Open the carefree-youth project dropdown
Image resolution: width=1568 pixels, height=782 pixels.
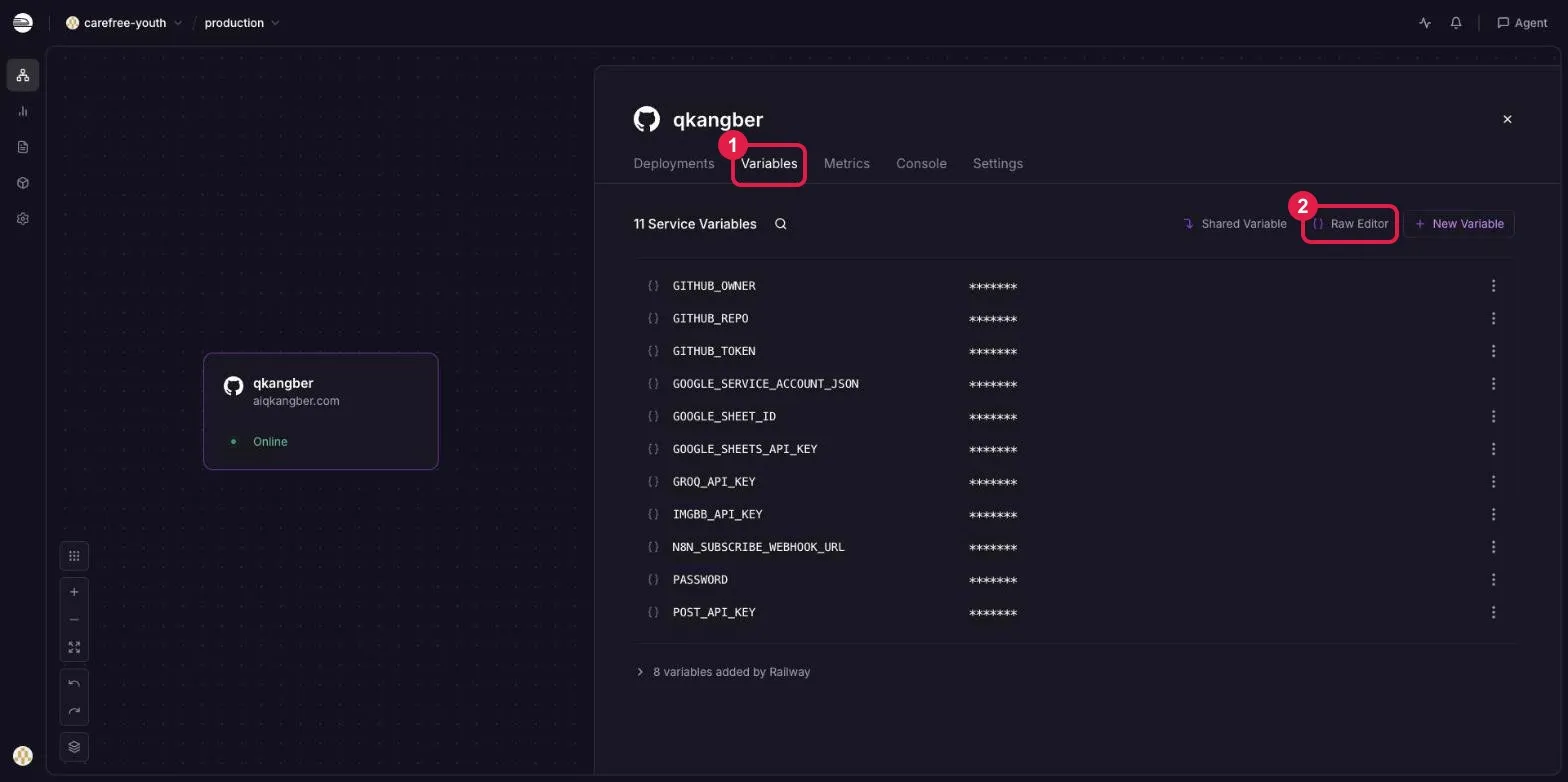click(124, 22)
